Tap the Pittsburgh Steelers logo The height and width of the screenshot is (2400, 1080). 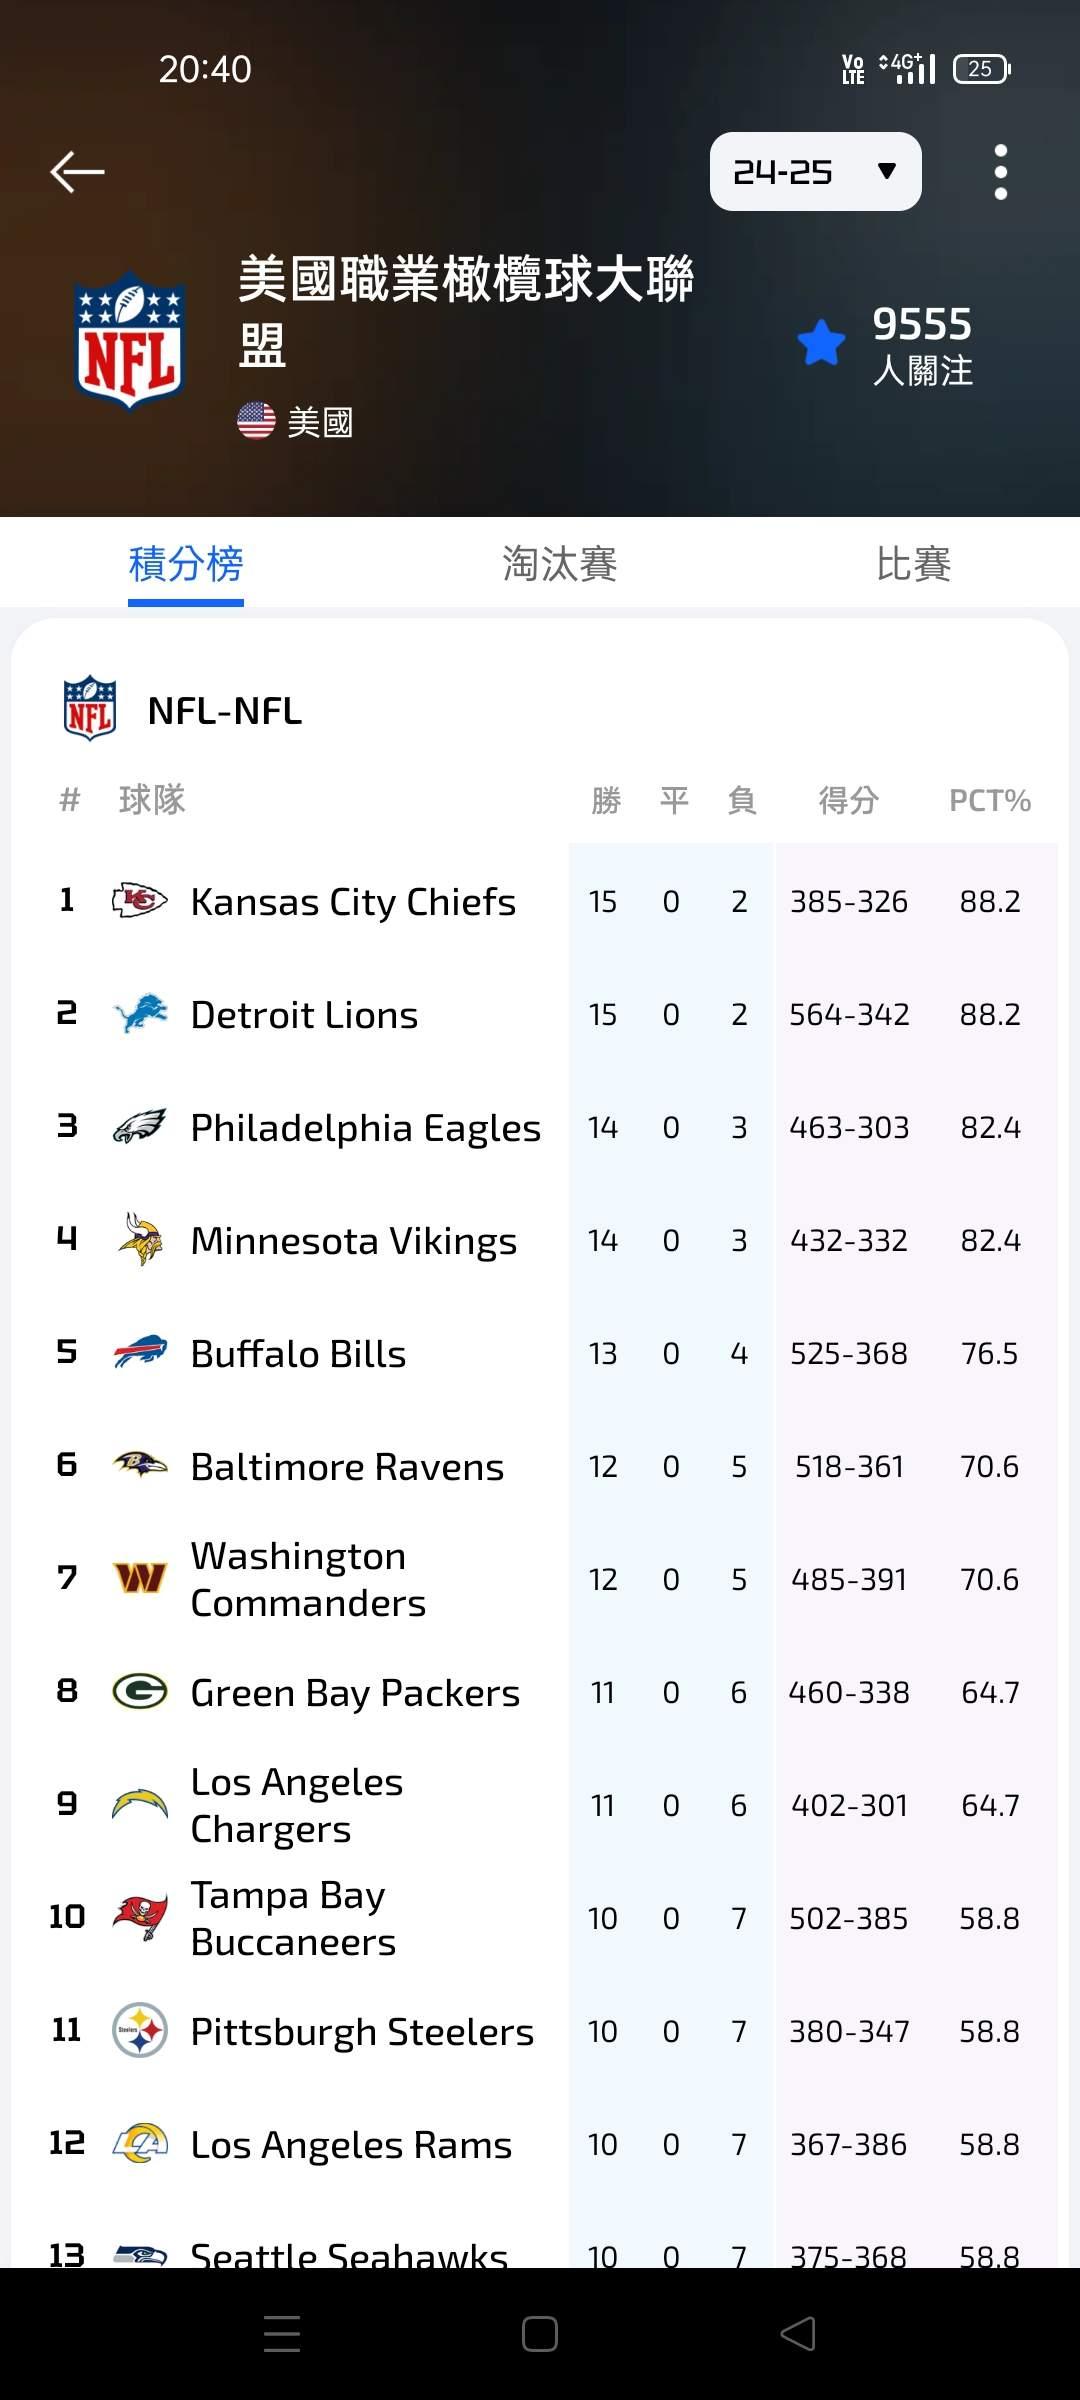tap(139, 2031)
